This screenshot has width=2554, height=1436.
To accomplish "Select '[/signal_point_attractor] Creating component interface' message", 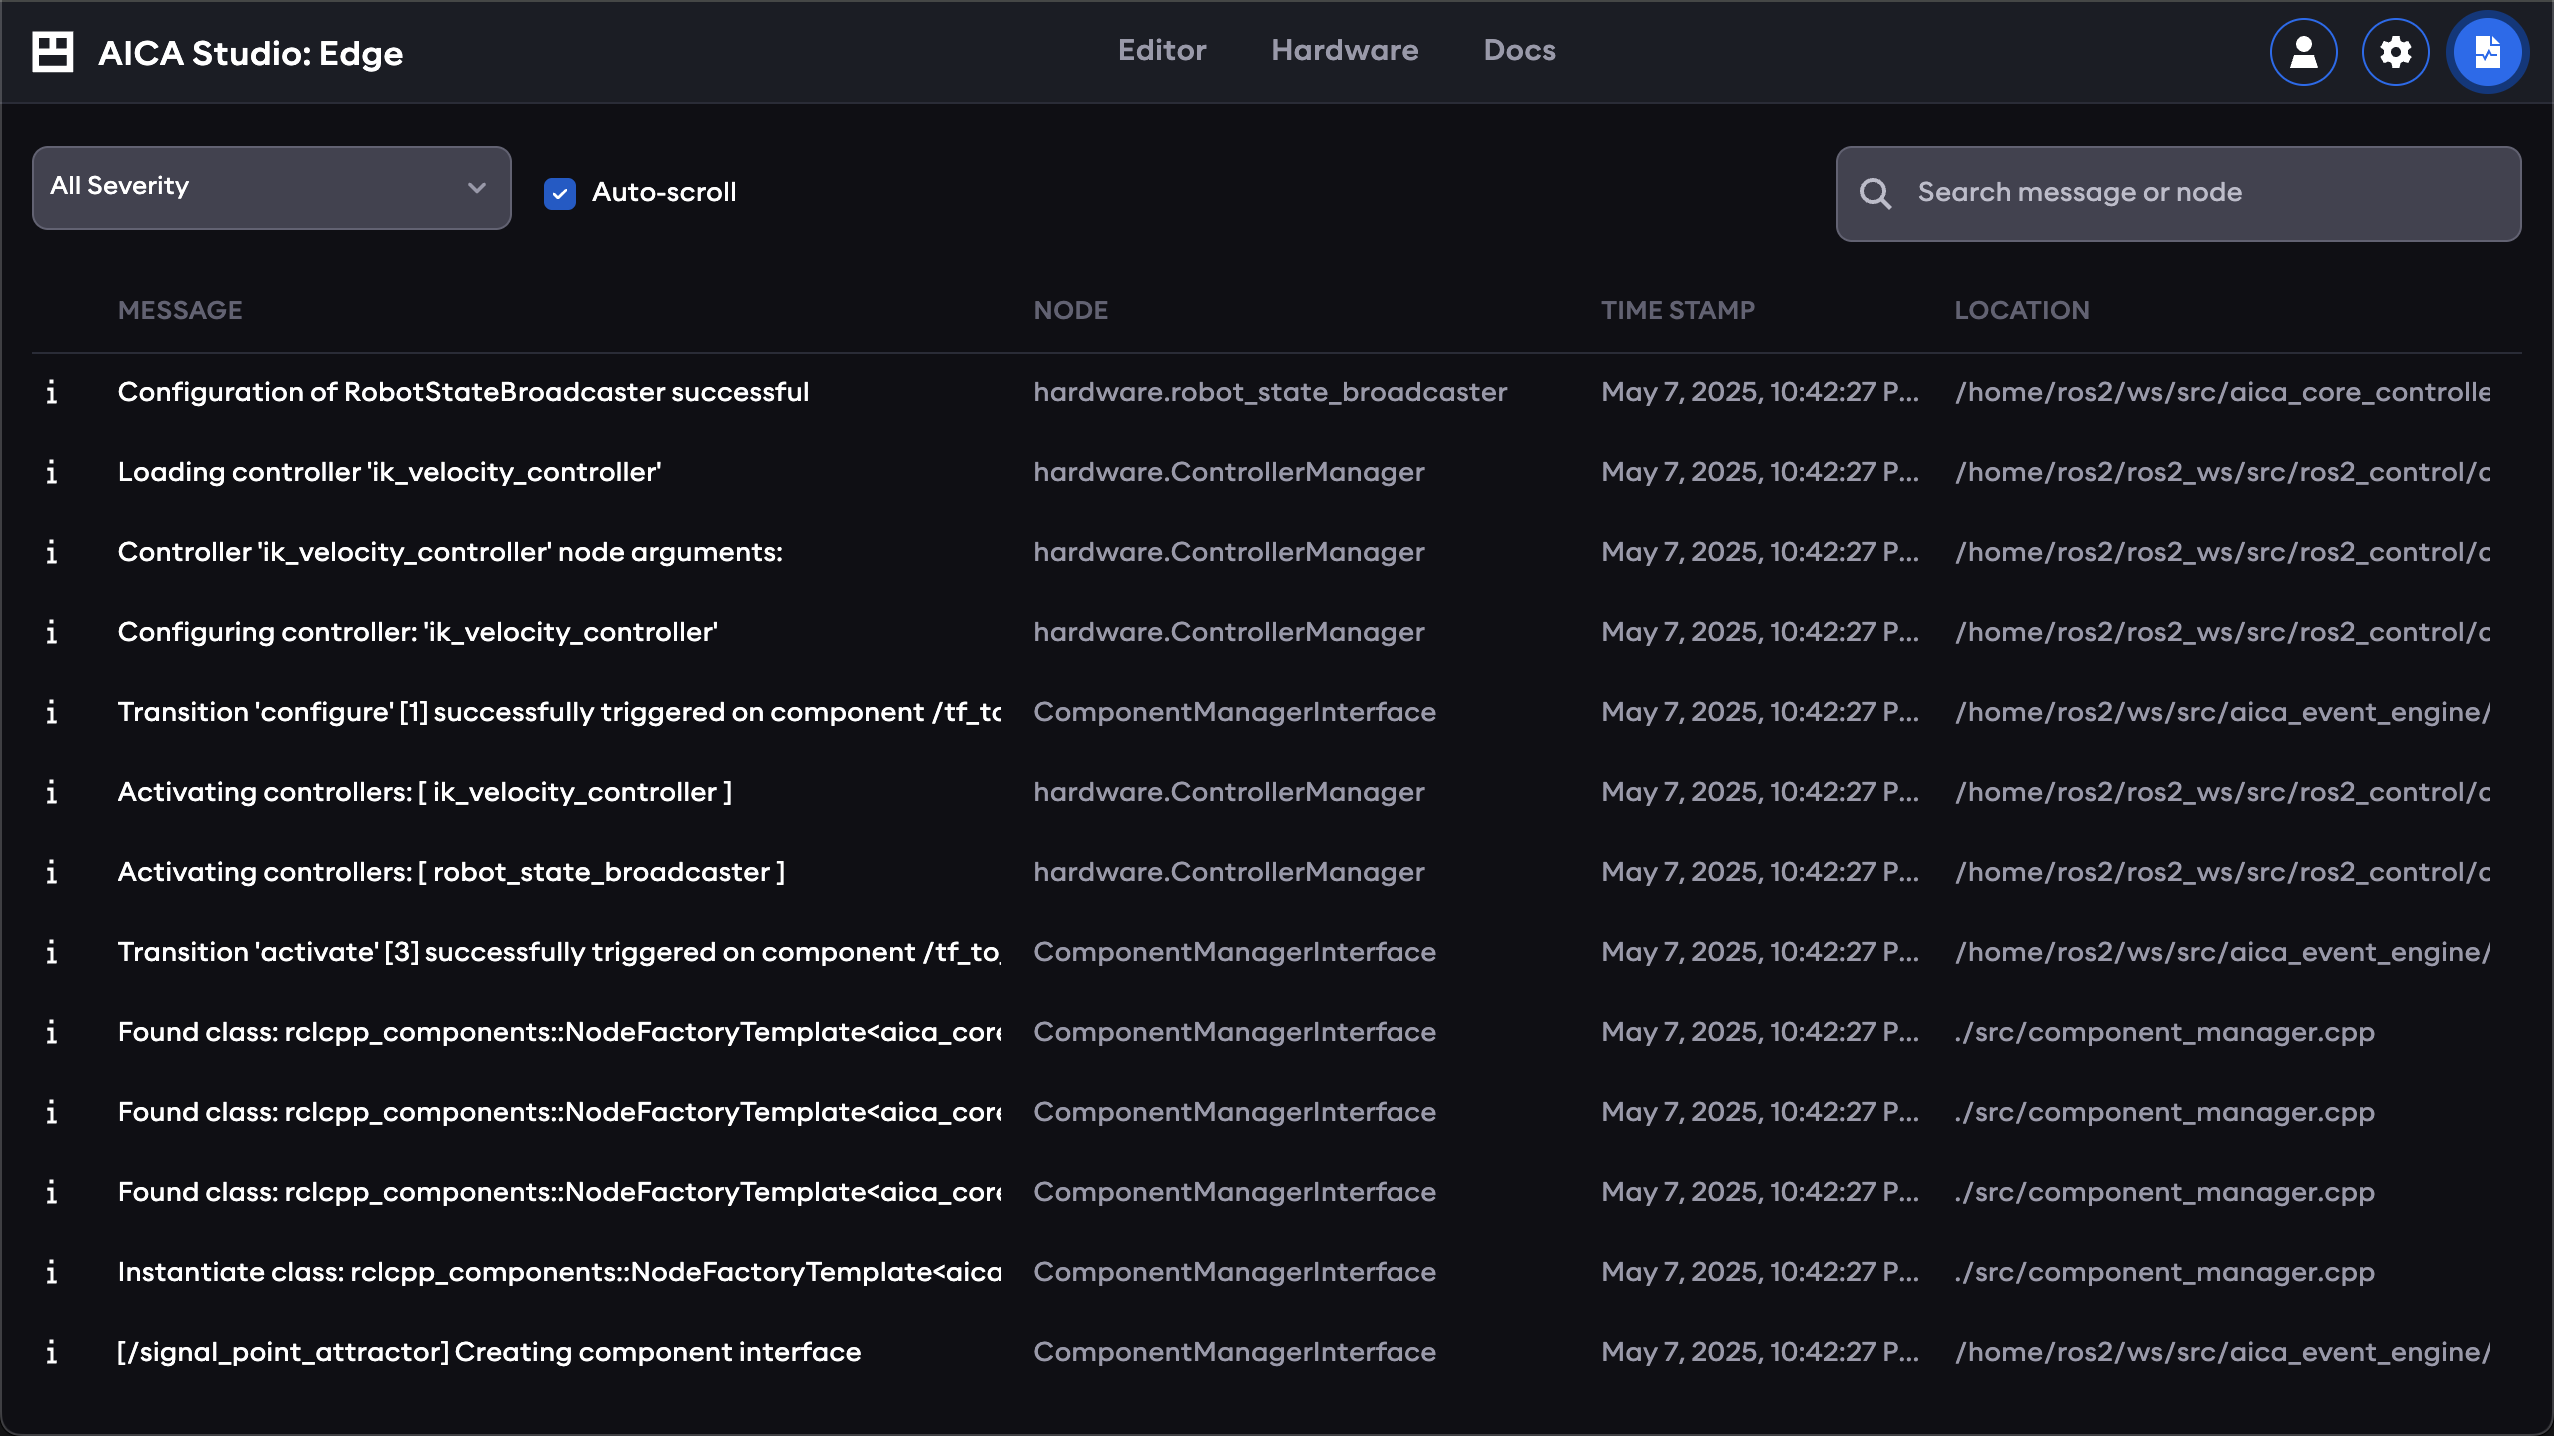I will pyautogui.click(x=489, y=1352).
